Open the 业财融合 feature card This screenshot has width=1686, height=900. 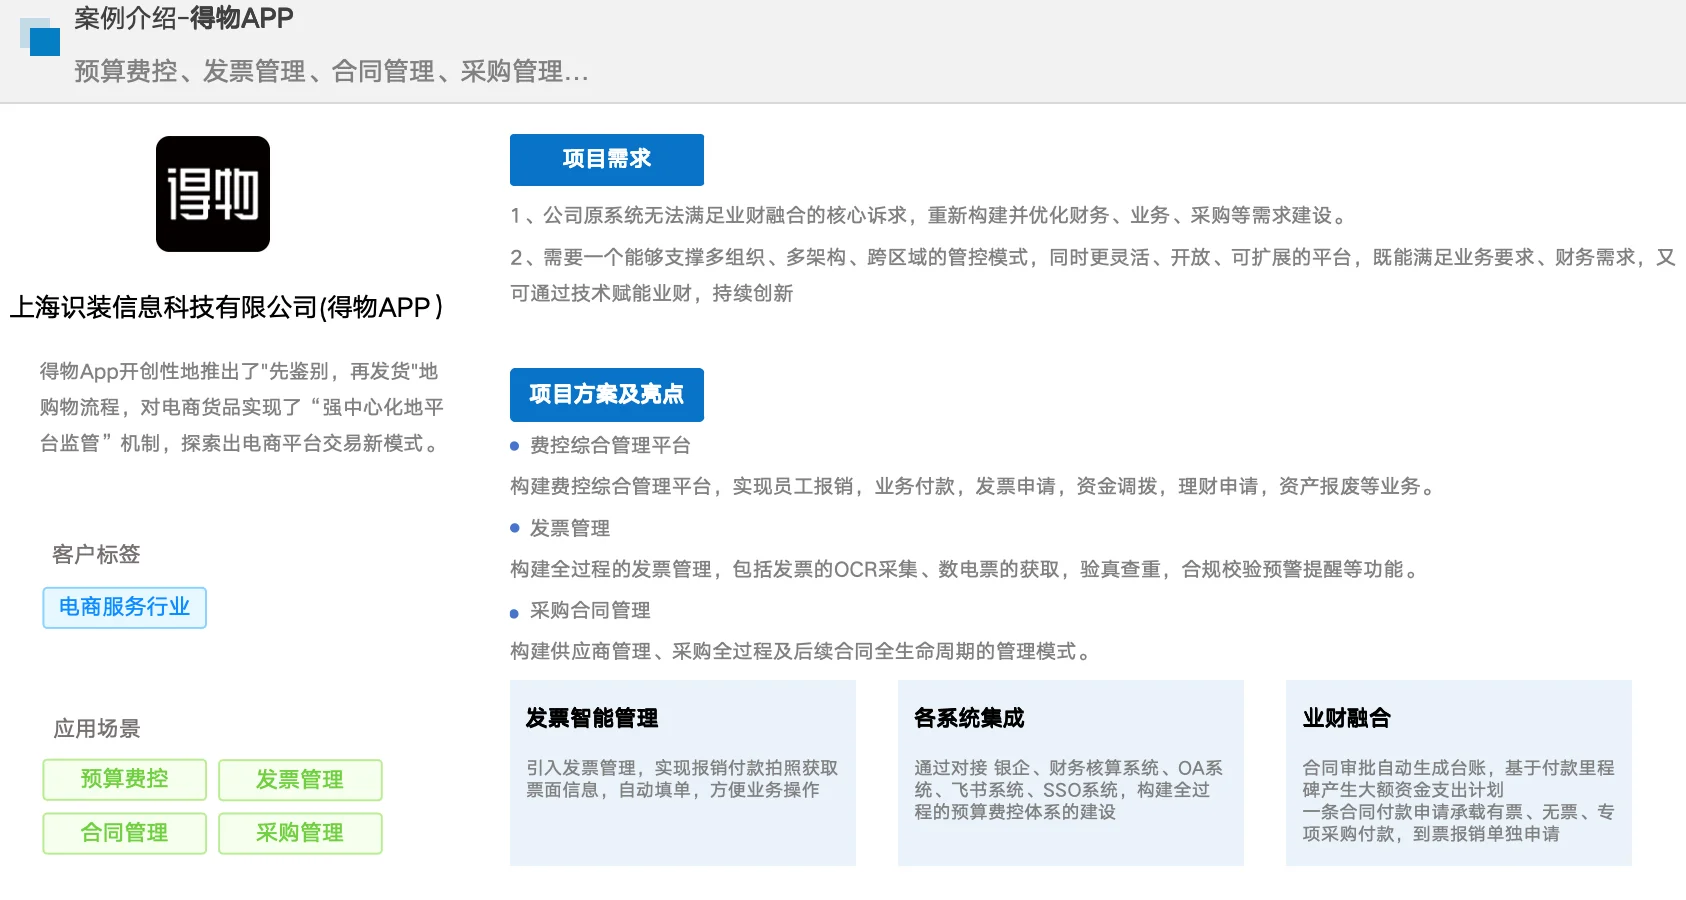(1459, 773)
